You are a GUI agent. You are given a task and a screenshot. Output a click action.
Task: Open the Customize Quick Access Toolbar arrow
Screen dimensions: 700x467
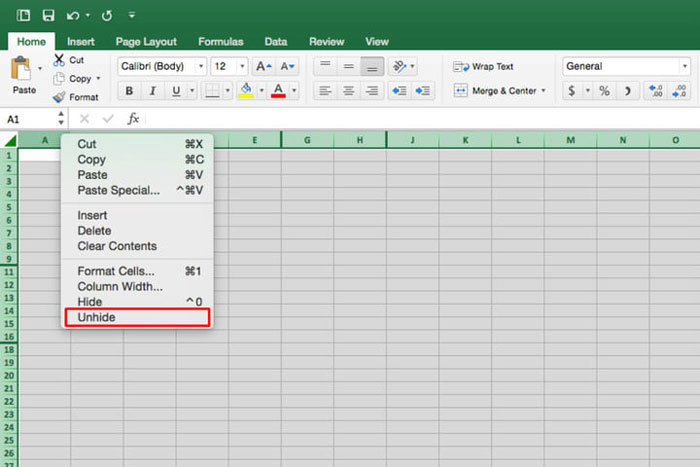point(132,15)
